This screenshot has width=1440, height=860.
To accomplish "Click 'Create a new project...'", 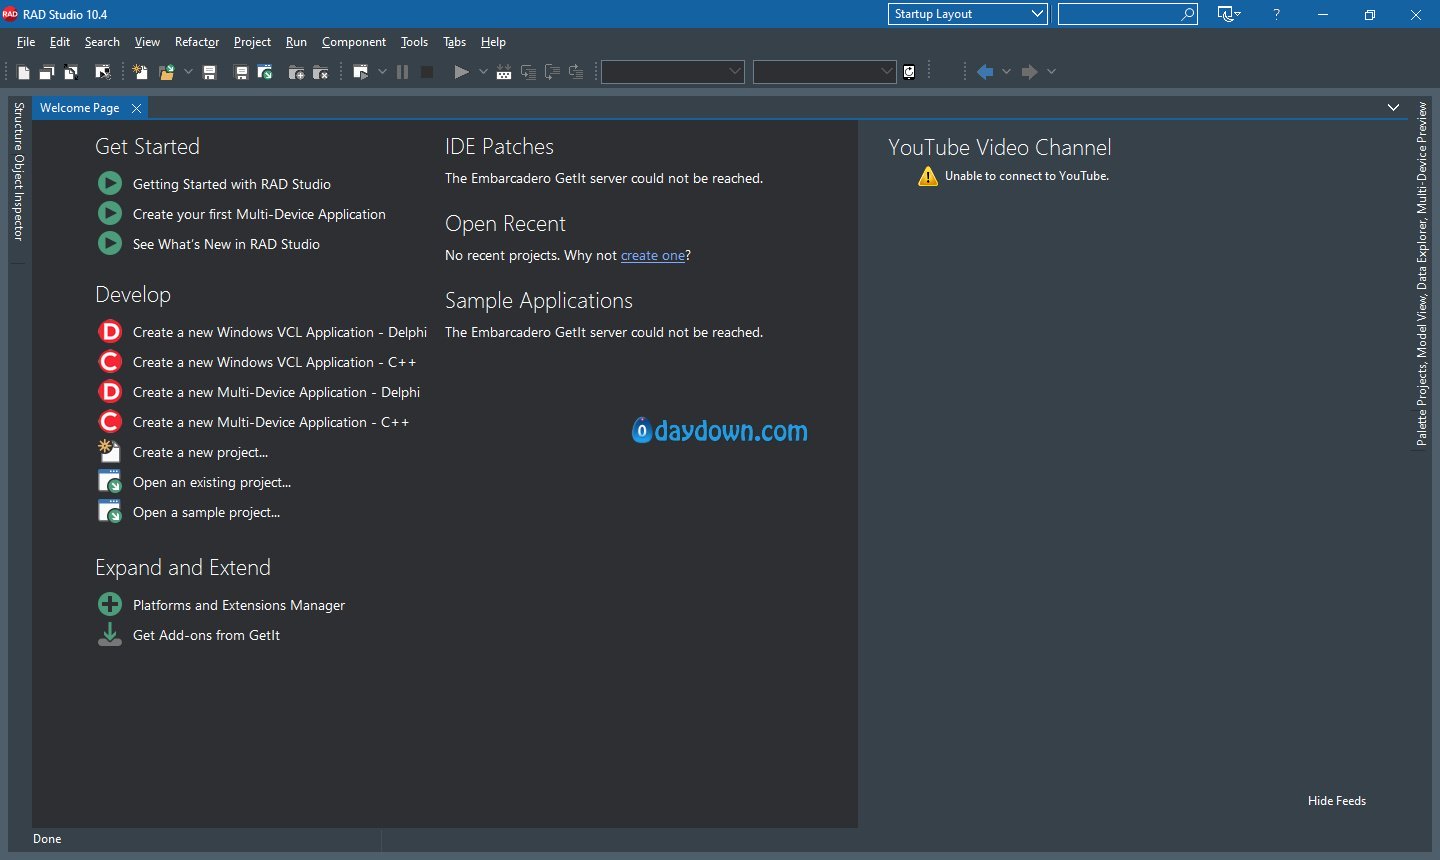I will (x=200, y=452).
